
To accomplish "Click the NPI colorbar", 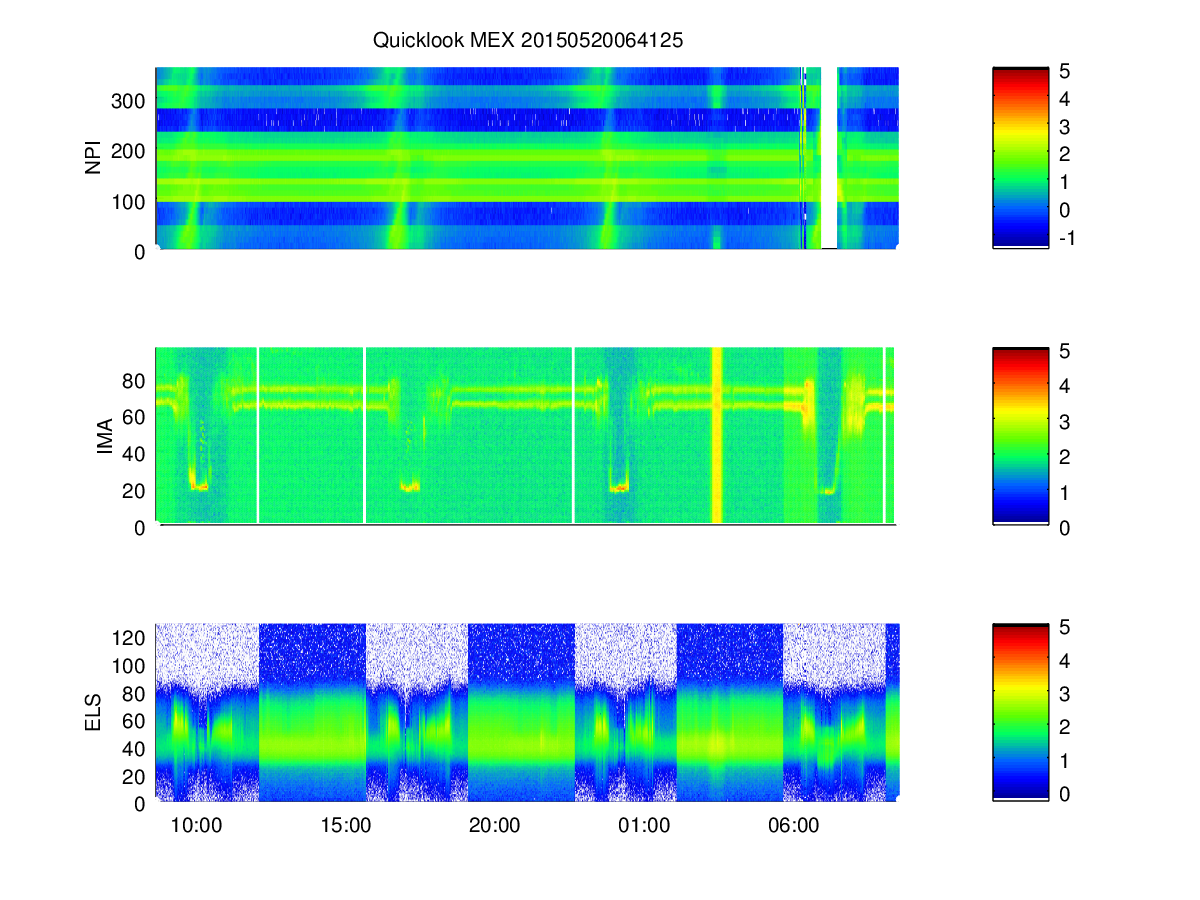I will point(1020,157).
